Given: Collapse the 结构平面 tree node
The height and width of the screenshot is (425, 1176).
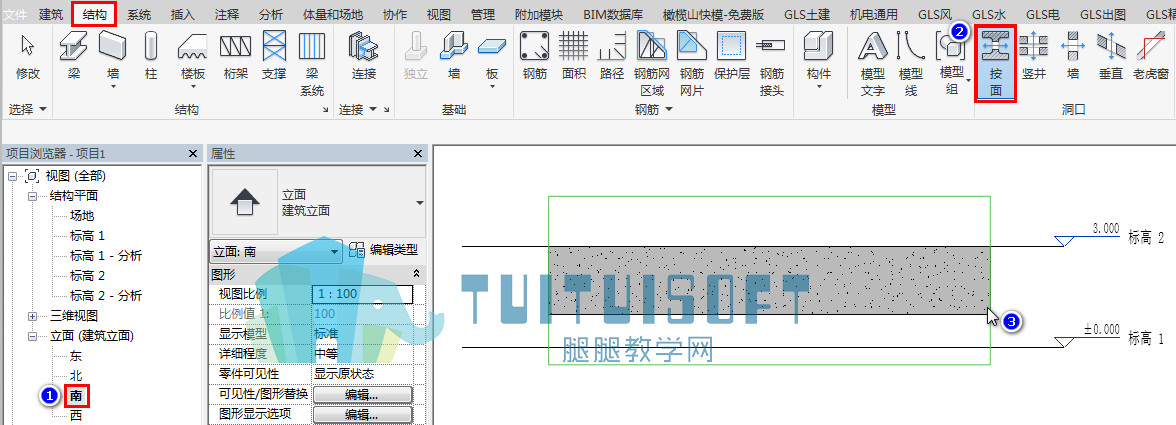Looking at the screenshot, I should click(32, 196).
